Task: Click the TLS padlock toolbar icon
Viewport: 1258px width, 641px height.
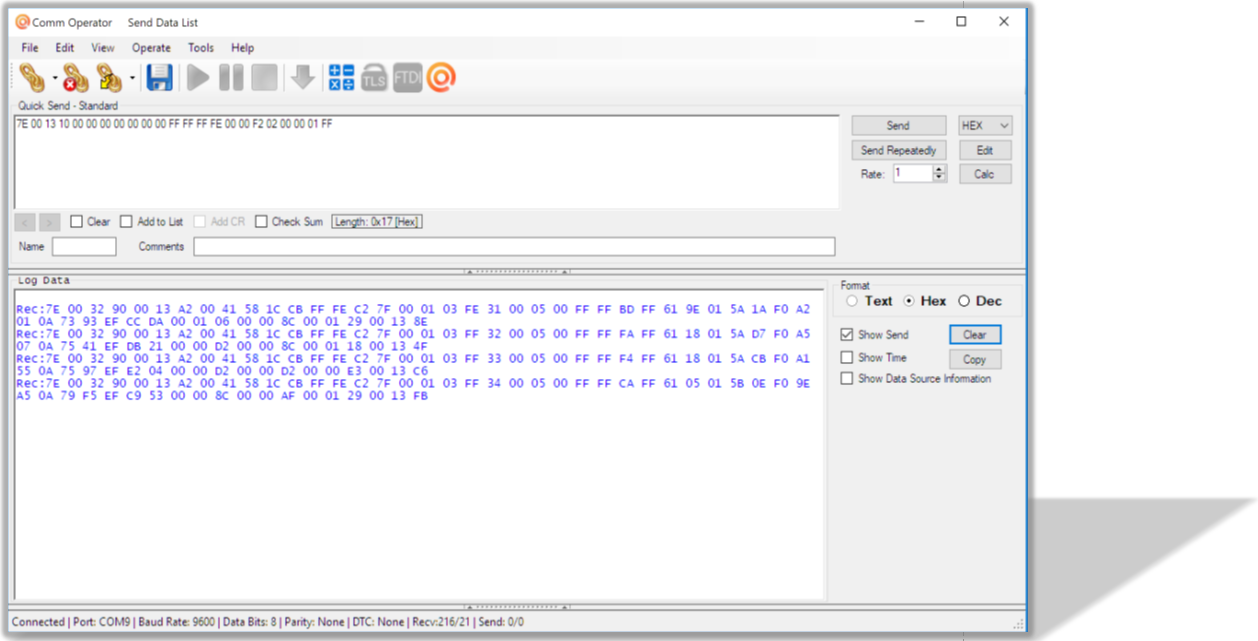Action: click(x=374, y=77)
